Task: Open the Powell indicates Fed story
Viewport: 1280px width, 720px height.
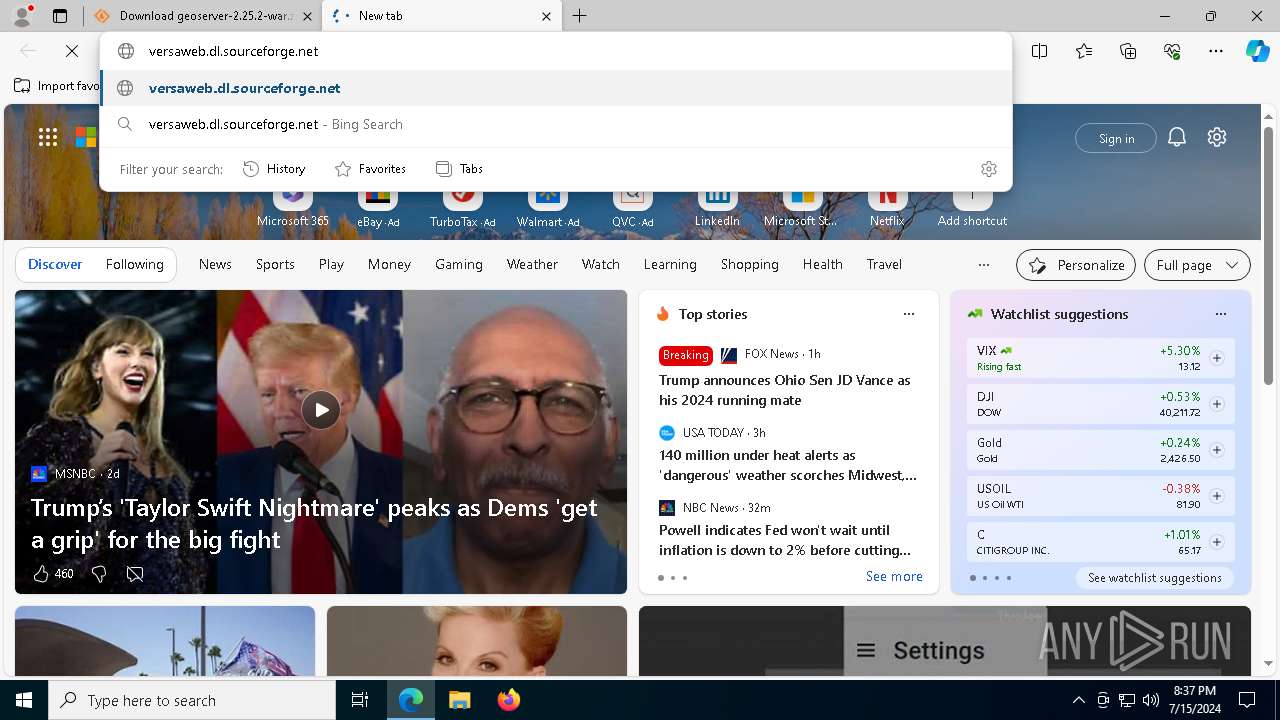Action: coord(785,540)
